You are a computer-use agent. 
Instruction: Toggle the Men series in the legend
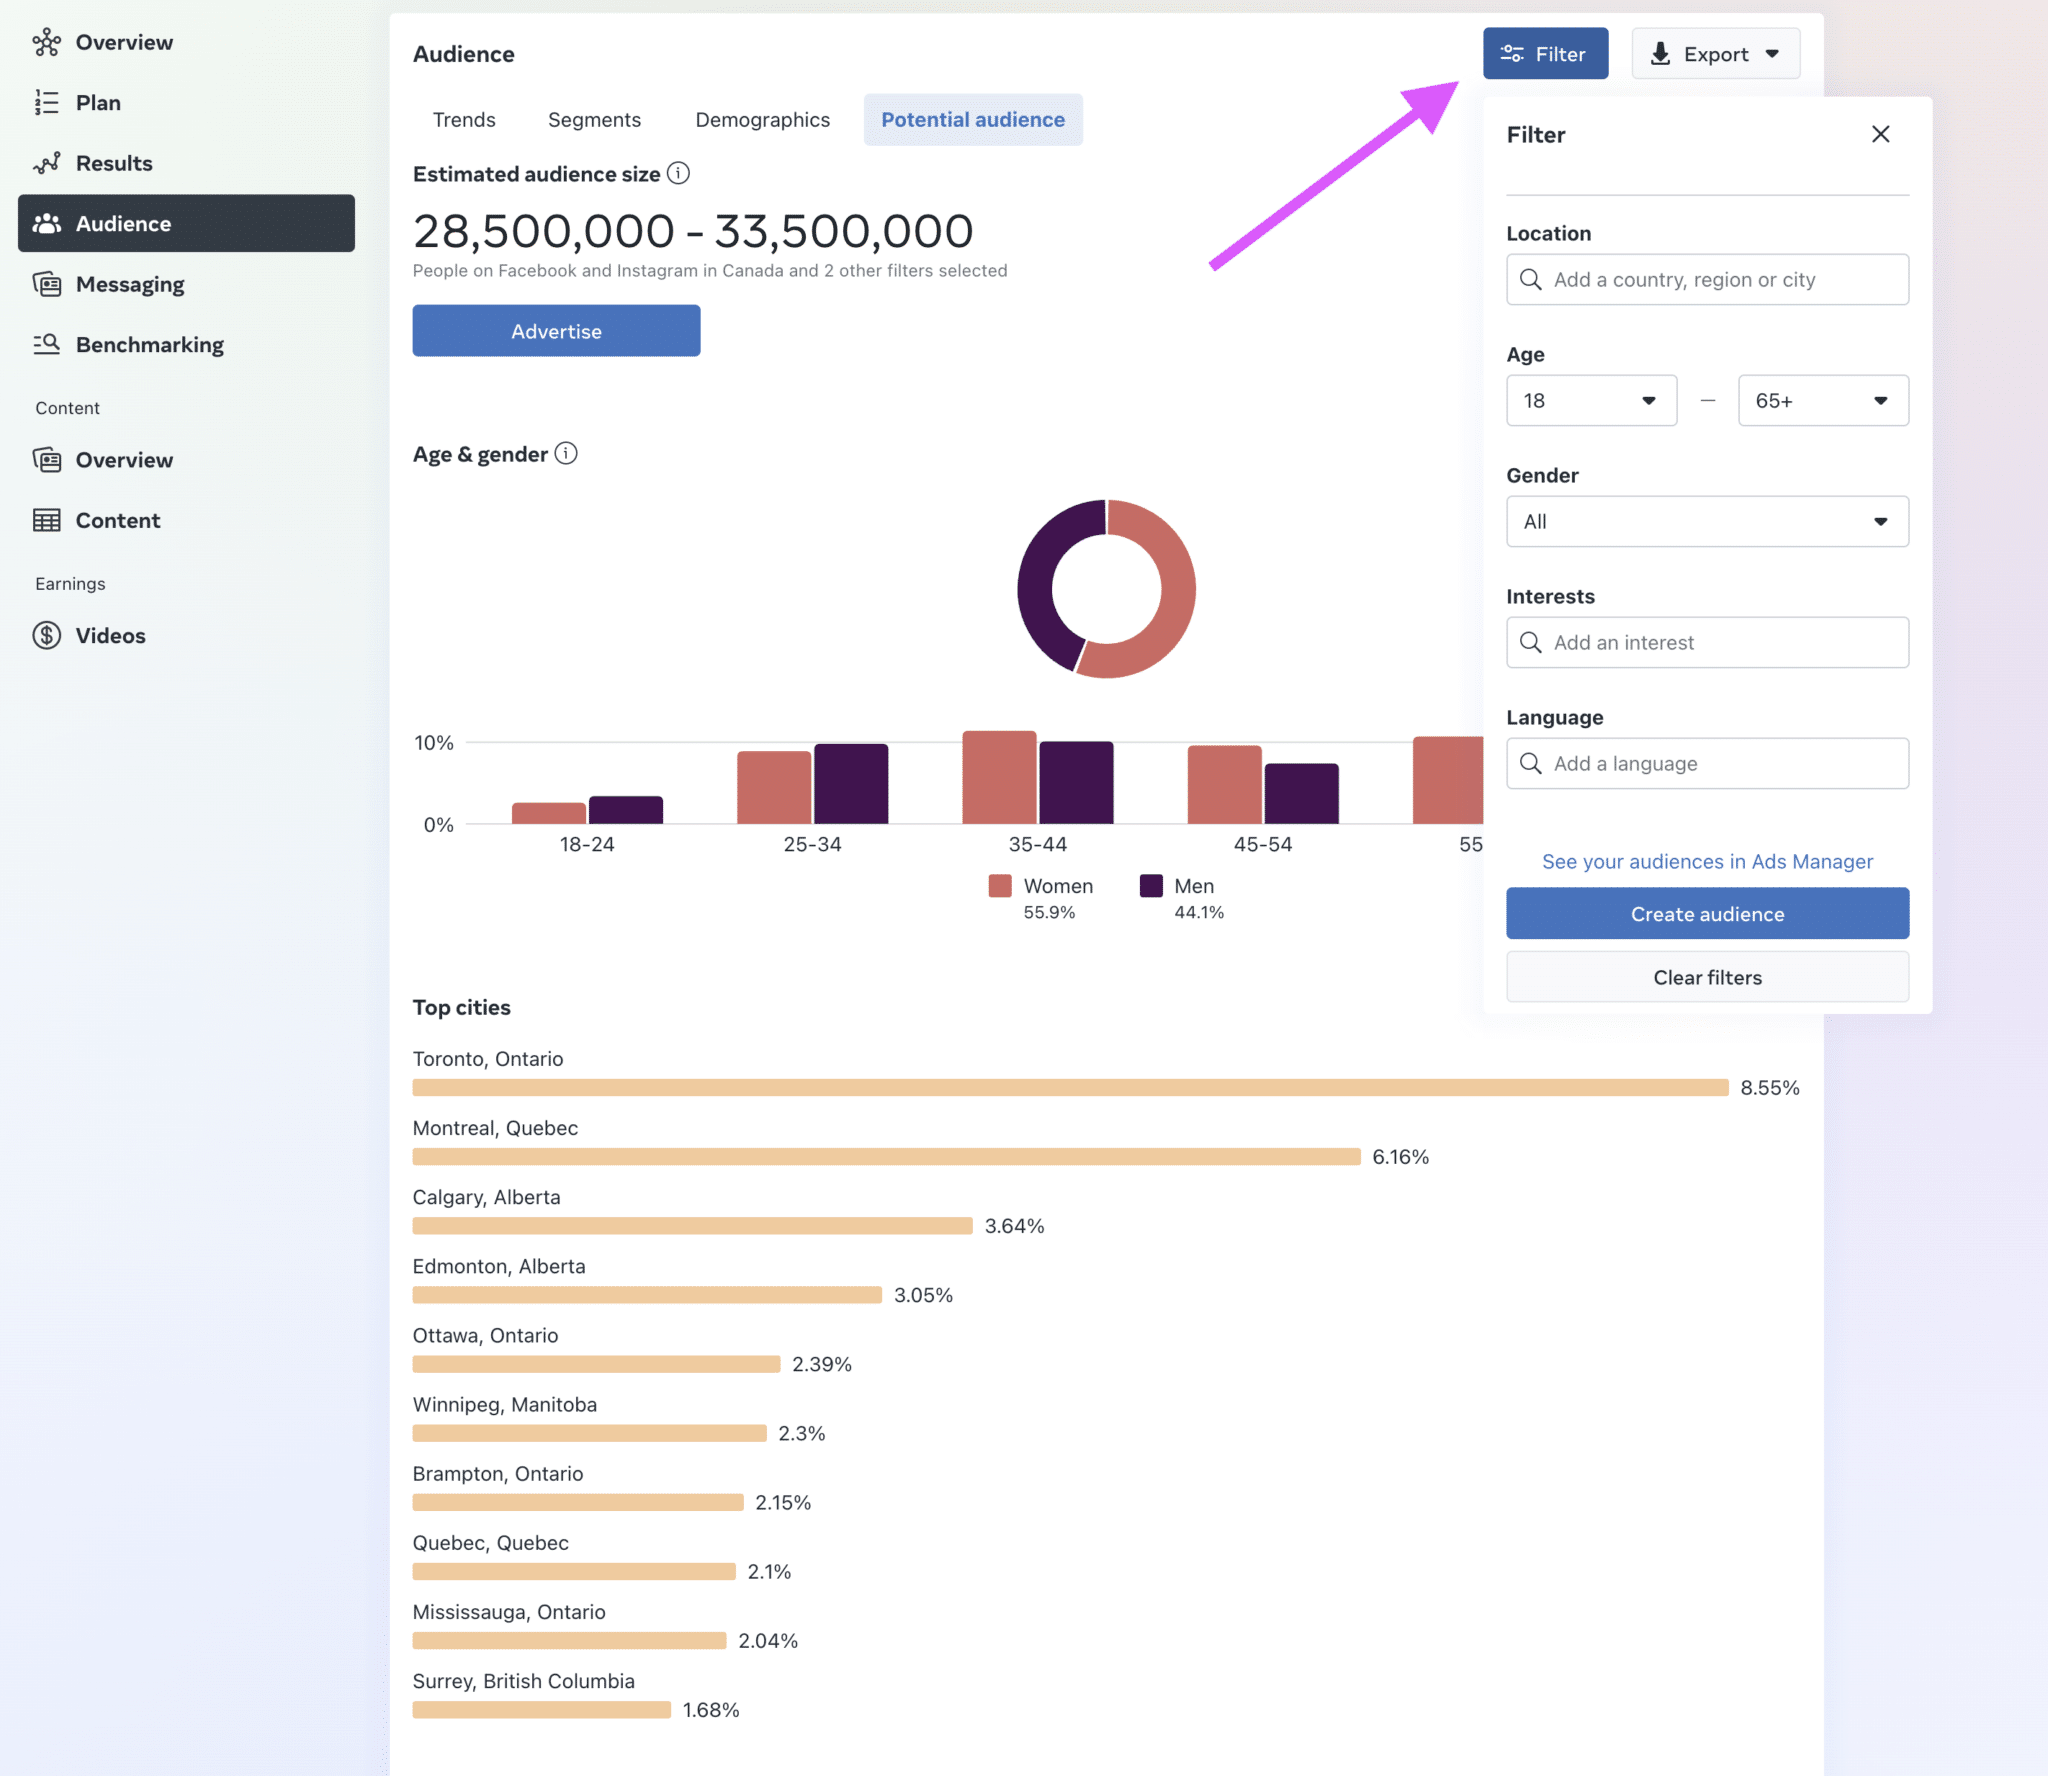pos(1194,885)
